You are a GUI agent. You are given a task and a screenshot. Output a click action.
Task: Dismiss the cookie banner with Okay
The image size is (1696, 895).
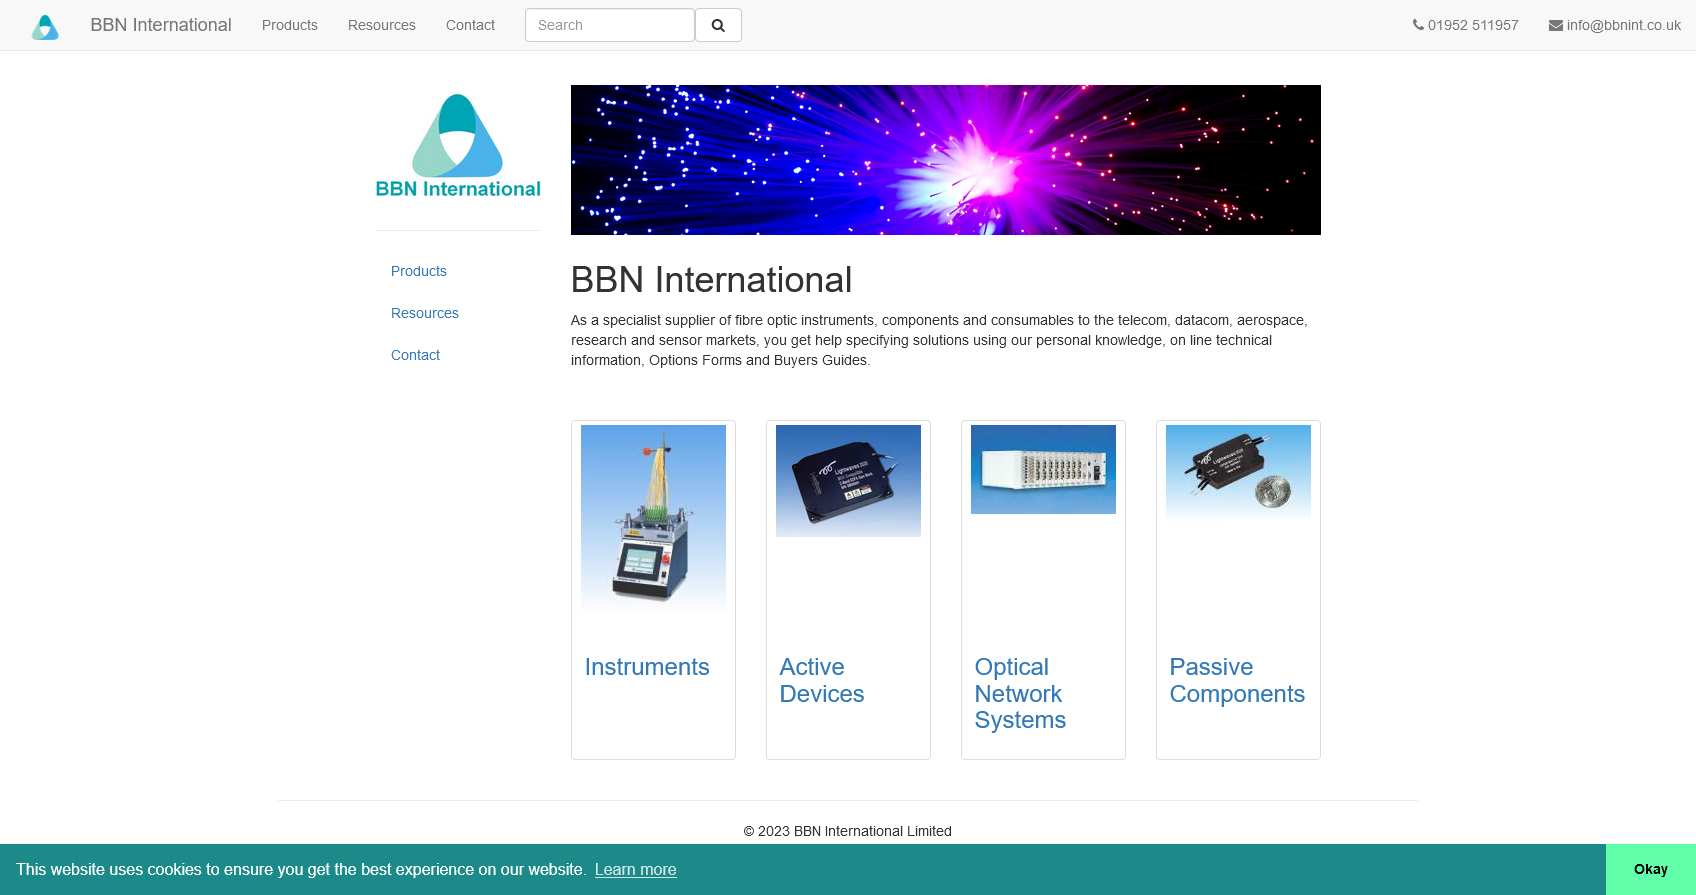tap(1650, 869)
